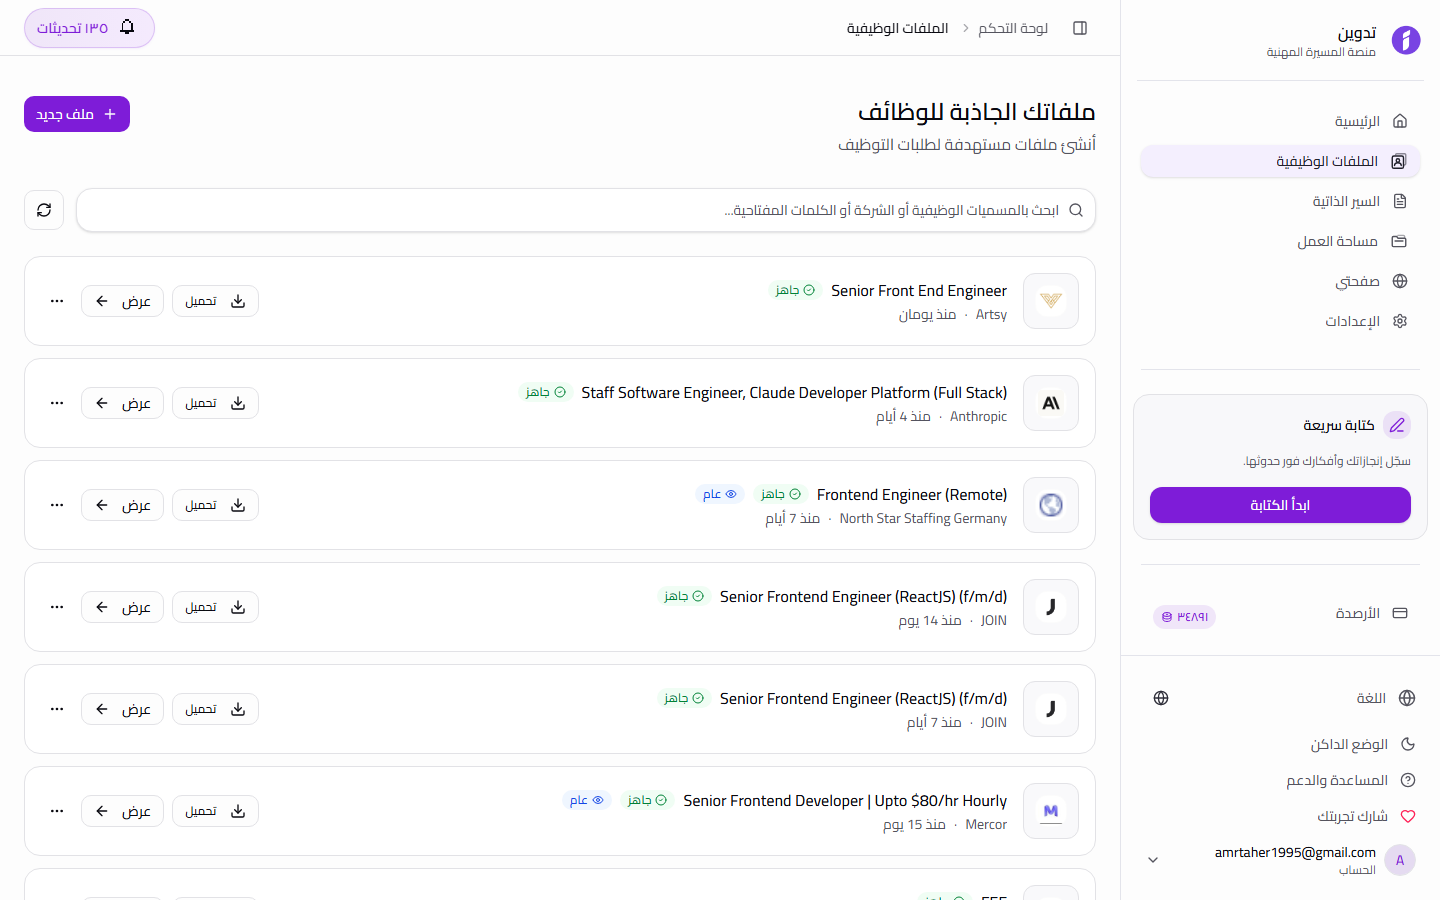This screenshot has height=900, width=1440.
Task: Click the New Profile (ملف جديد) button
Action: tap(77, 114)
